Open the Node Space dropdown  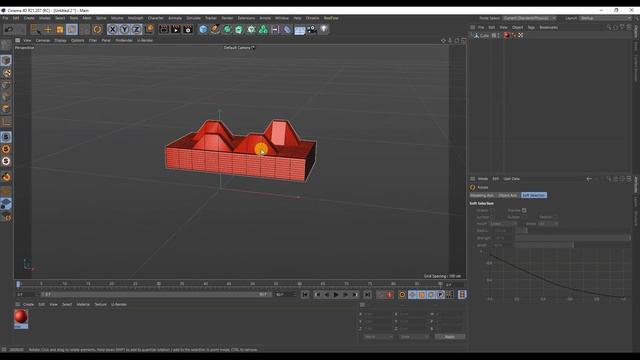pos(529,18)
